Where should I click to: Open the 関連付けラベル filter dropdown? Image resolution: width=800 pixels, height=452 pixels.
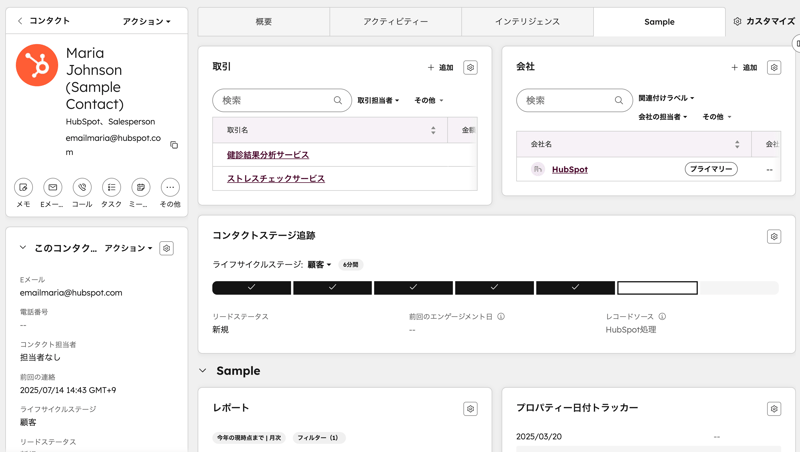point(666,98)
